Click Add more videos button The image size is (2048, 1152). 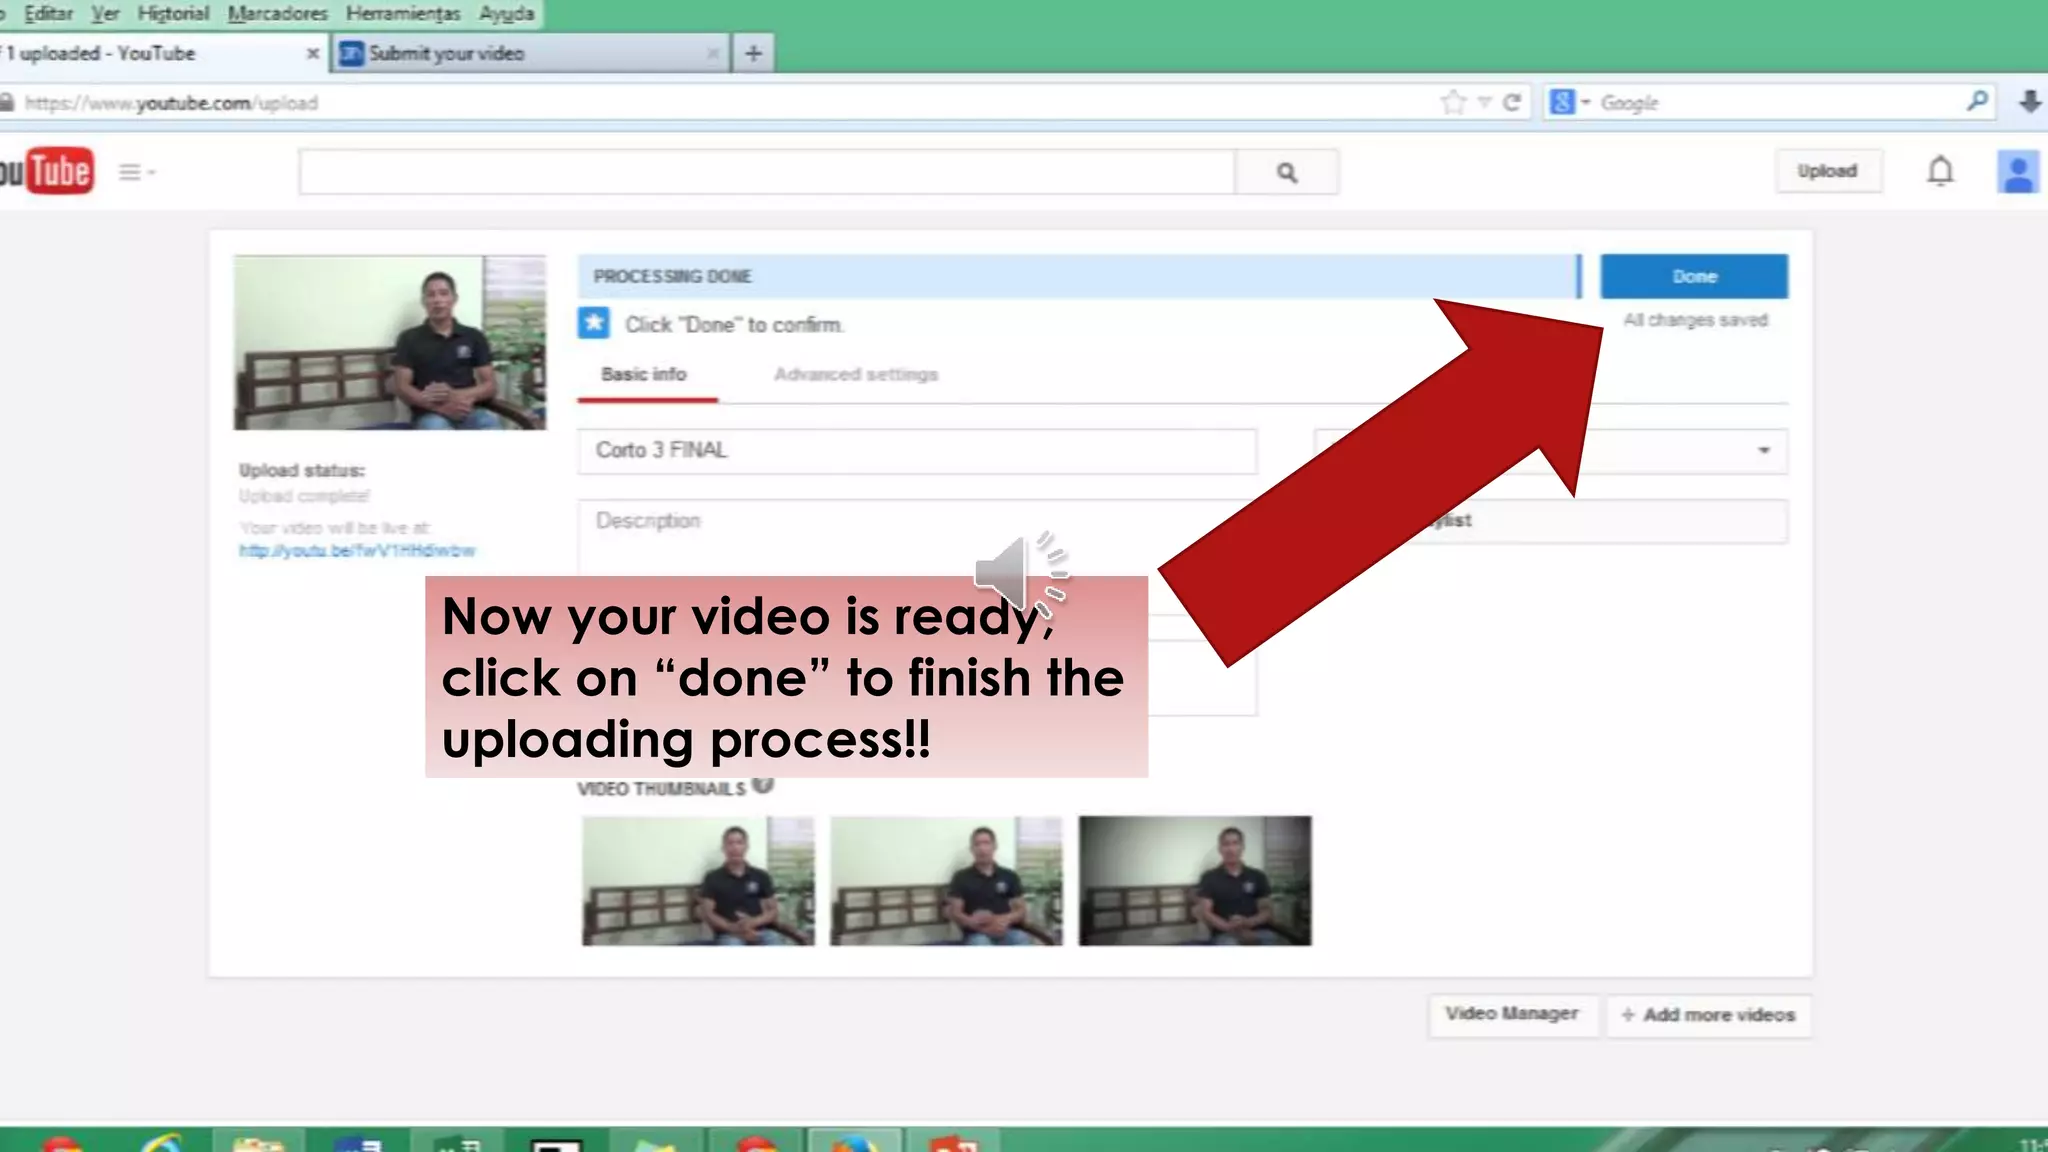1709,1015
